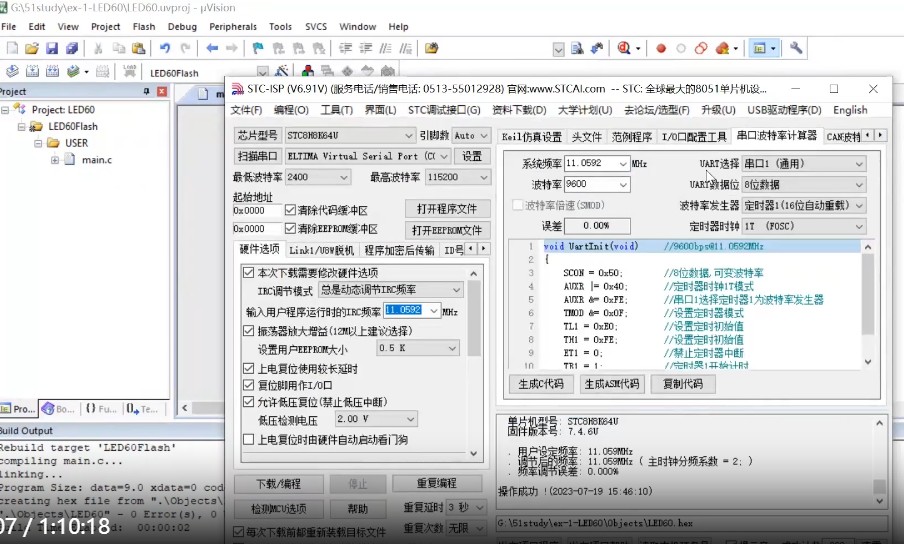The image size is (904, 544).
Task: Click hardware options list vertical scrollbar
Action: coord(474,363)
